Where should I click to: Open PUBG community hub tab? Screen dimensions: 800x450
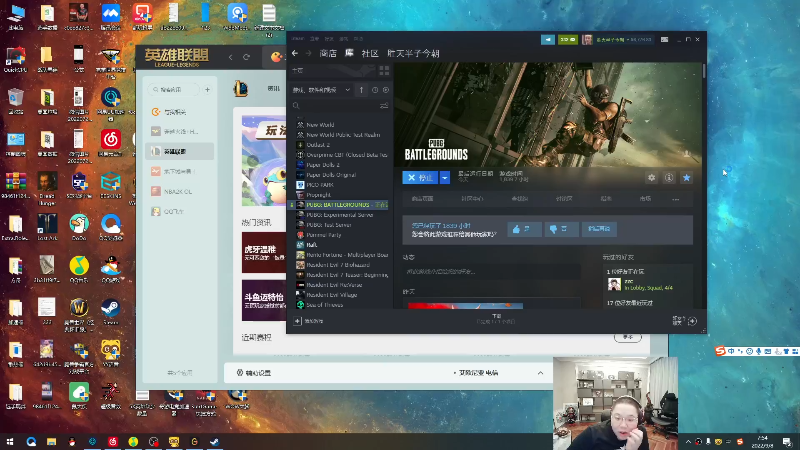(472, 198)
